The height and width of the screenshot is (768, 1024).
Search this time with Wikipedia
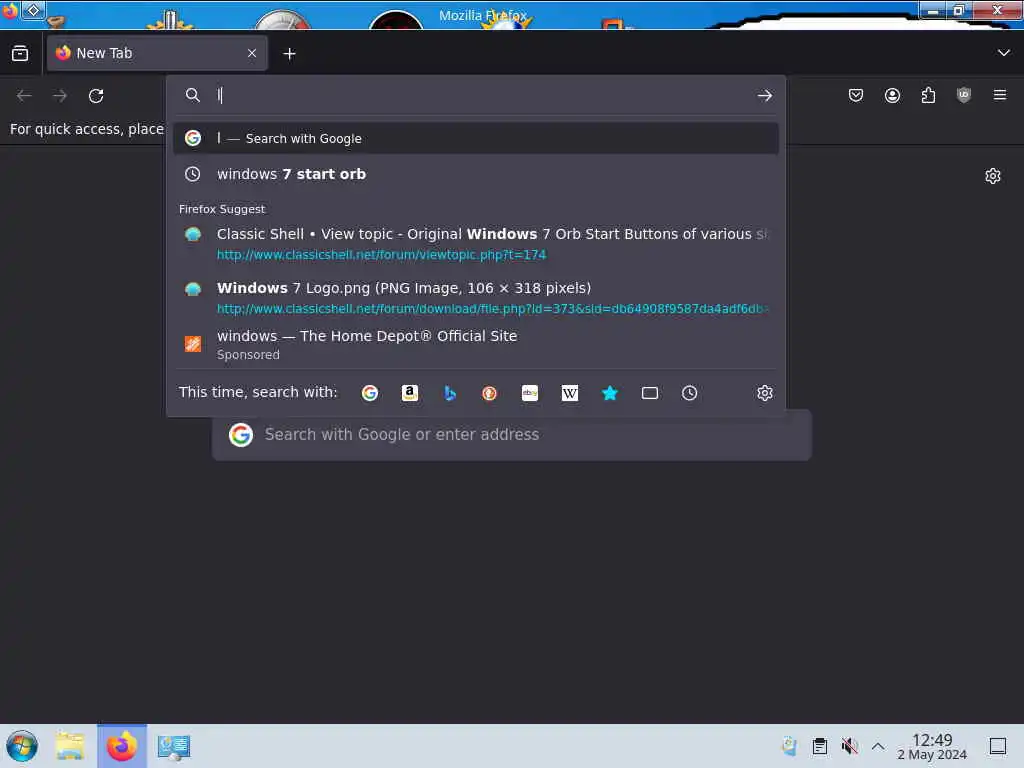click(x=569, y=393)
